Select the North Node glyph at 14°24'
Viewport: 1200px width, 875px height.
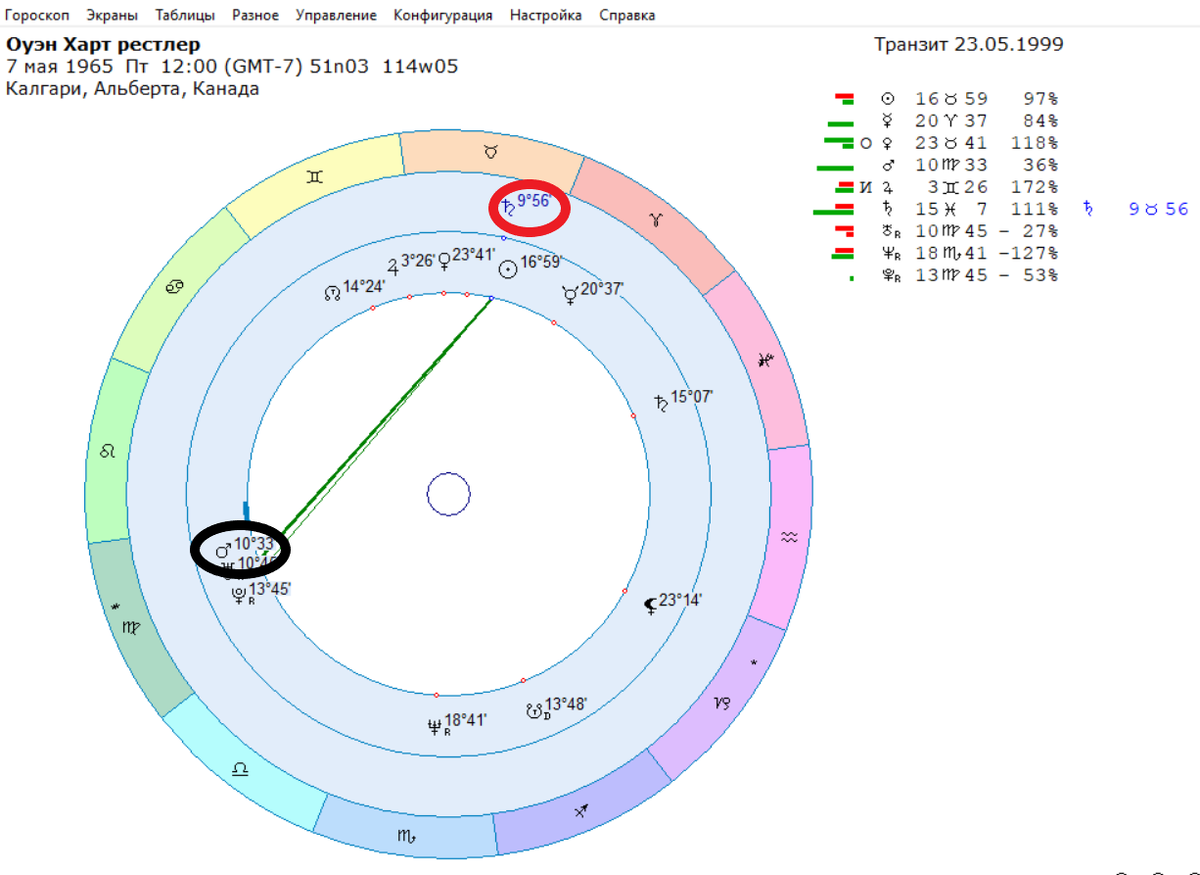(333, 293)
